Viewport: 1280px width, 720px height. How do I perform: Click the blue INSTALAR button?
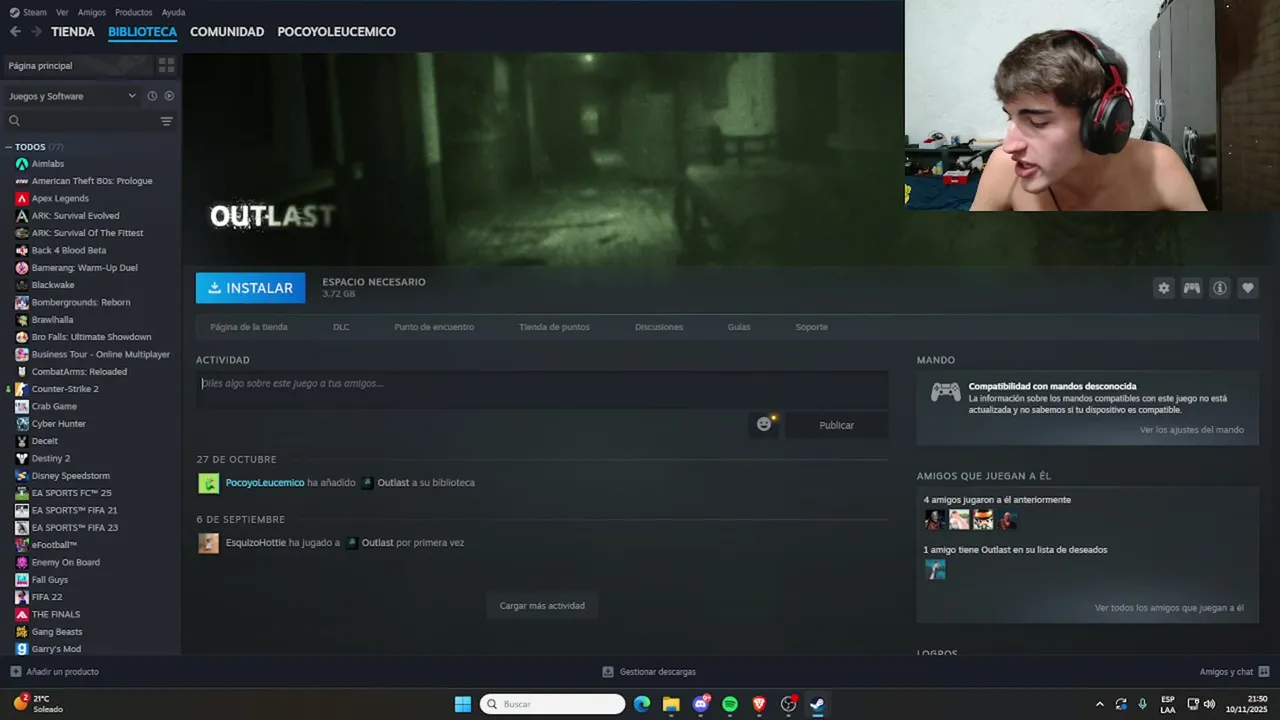pos(251,288)
